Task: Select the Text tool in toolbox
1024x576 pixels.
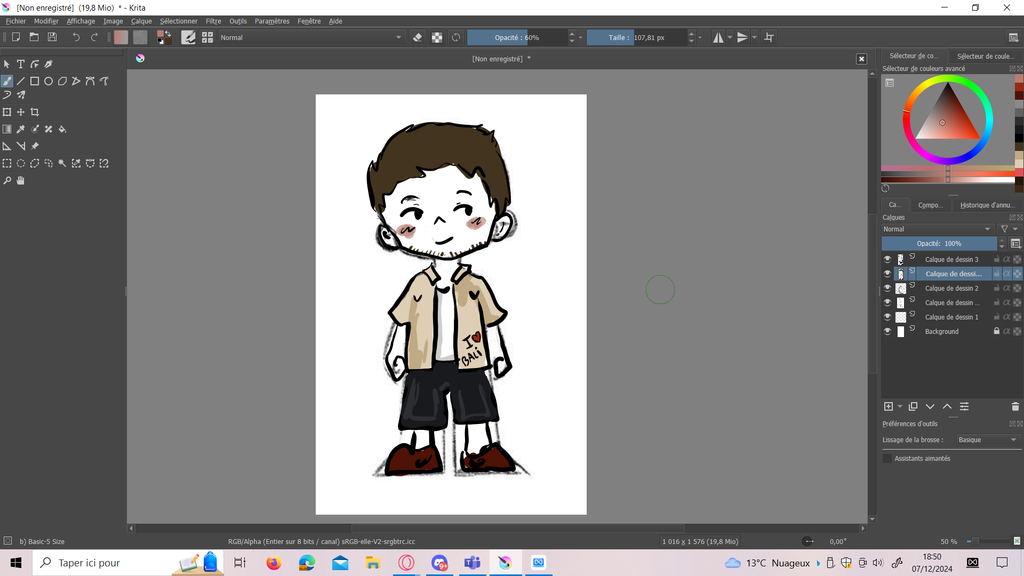Action: coord(20,64)
